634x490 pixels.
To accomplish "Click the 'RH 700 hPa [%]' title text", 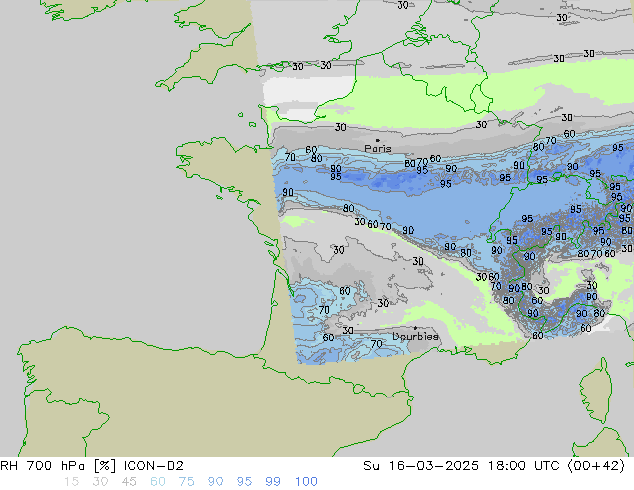I will coord(58,466).
